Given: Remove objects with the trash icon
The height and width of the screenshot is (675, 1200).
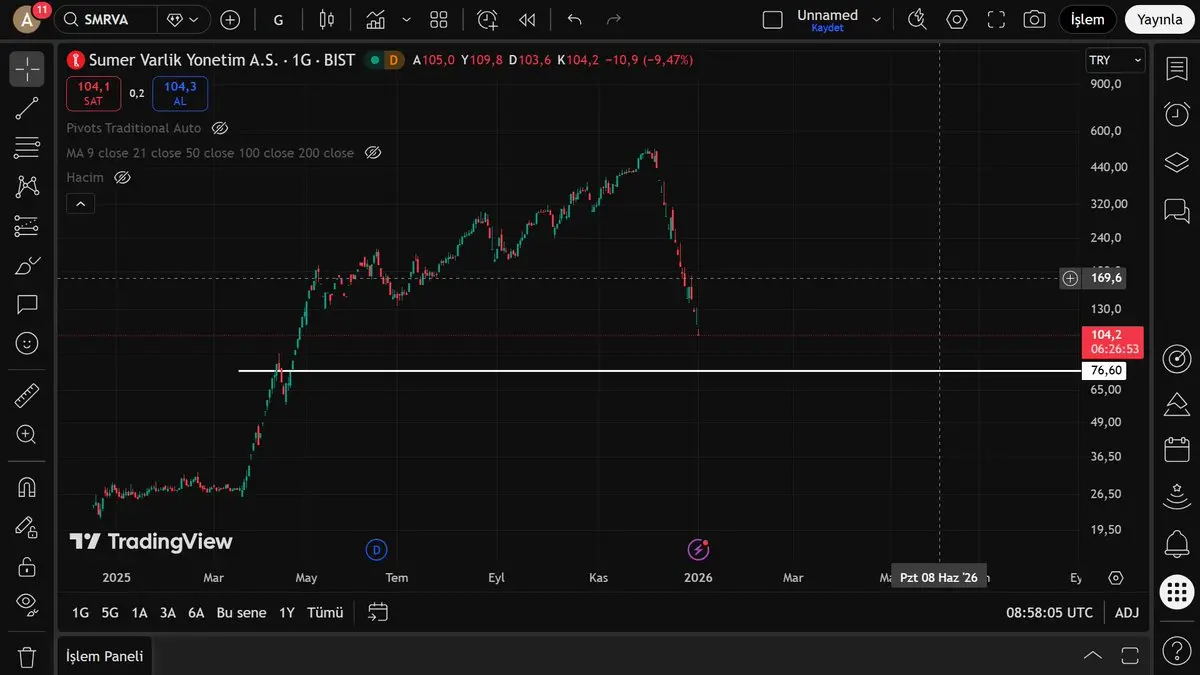Looking at the screenshot, I should 27,657.
